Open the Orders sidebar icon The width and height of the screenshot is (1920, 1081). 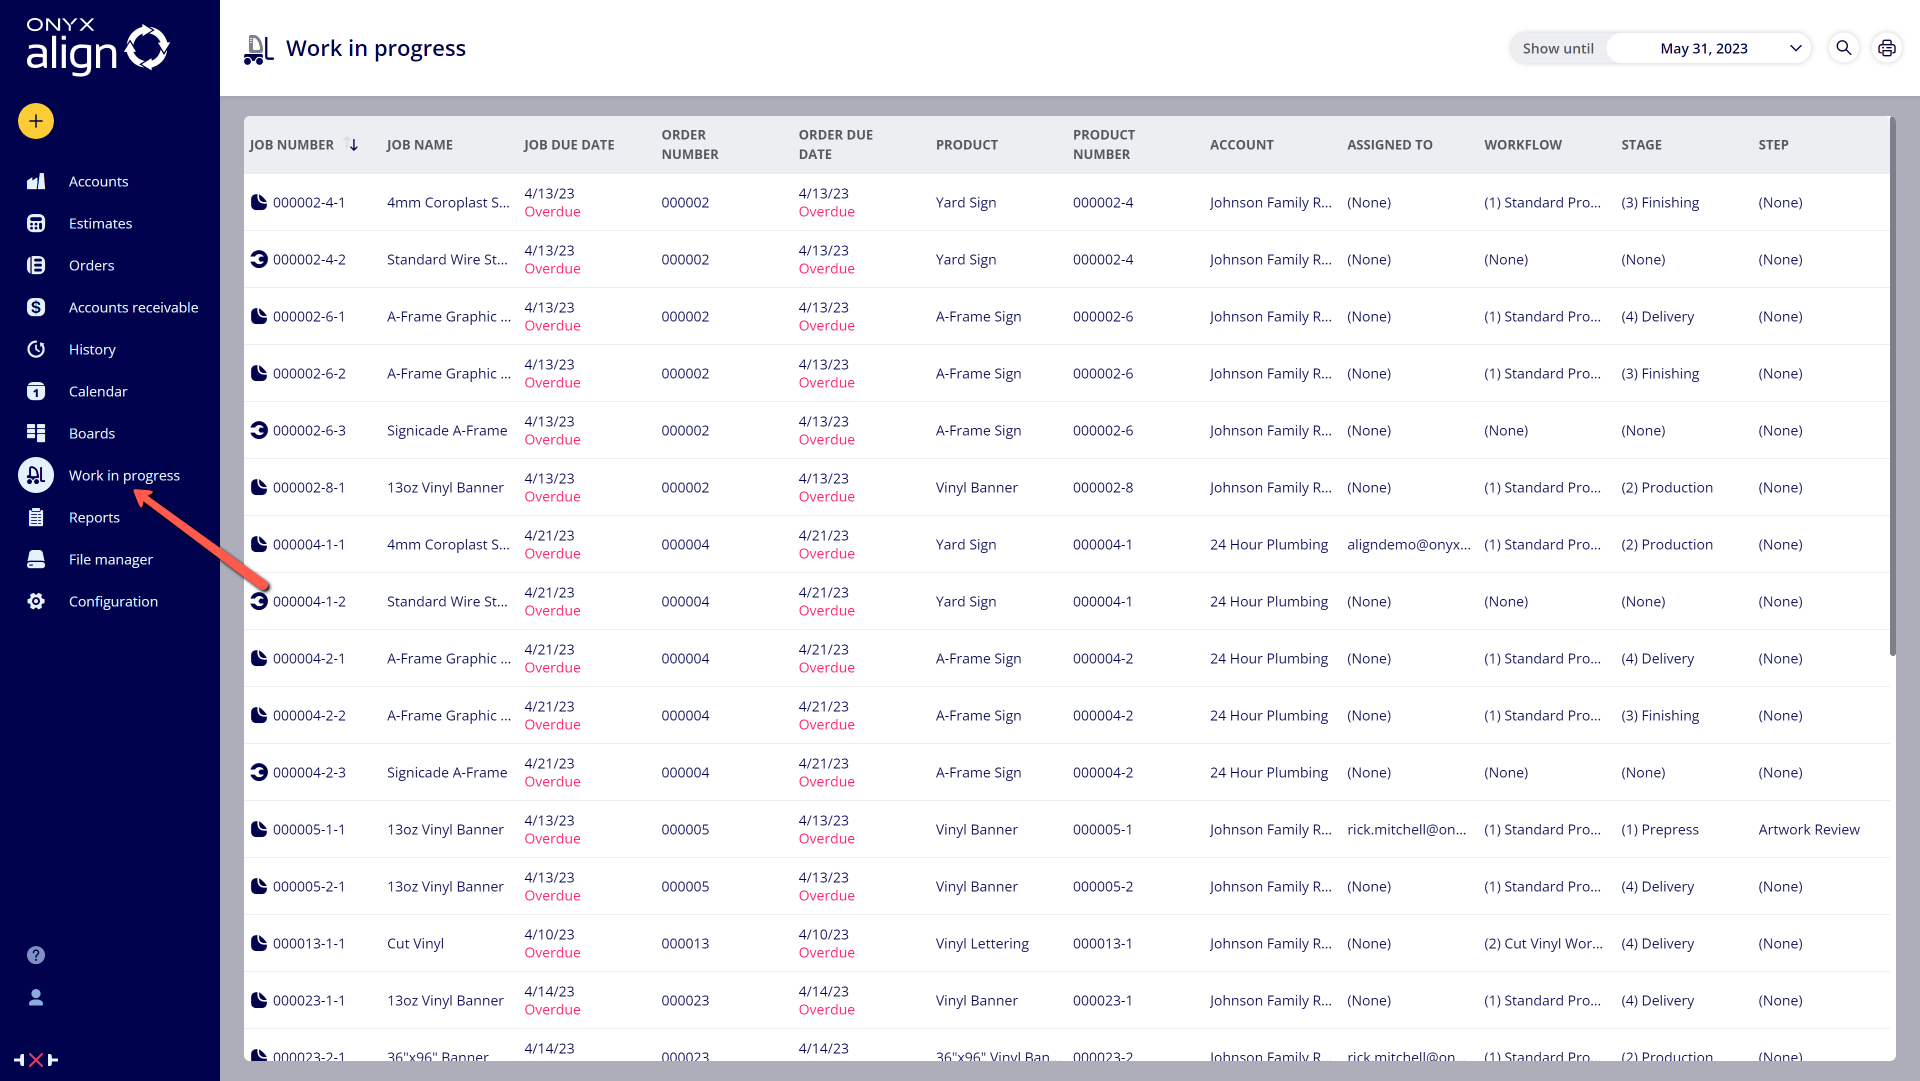36,265
